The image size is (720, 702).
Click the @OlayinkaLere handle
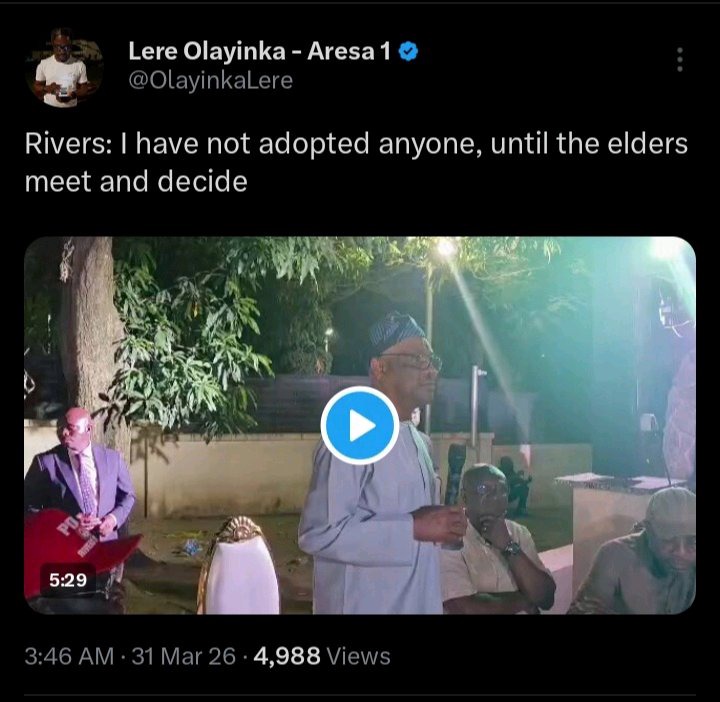tap(210, 81)
